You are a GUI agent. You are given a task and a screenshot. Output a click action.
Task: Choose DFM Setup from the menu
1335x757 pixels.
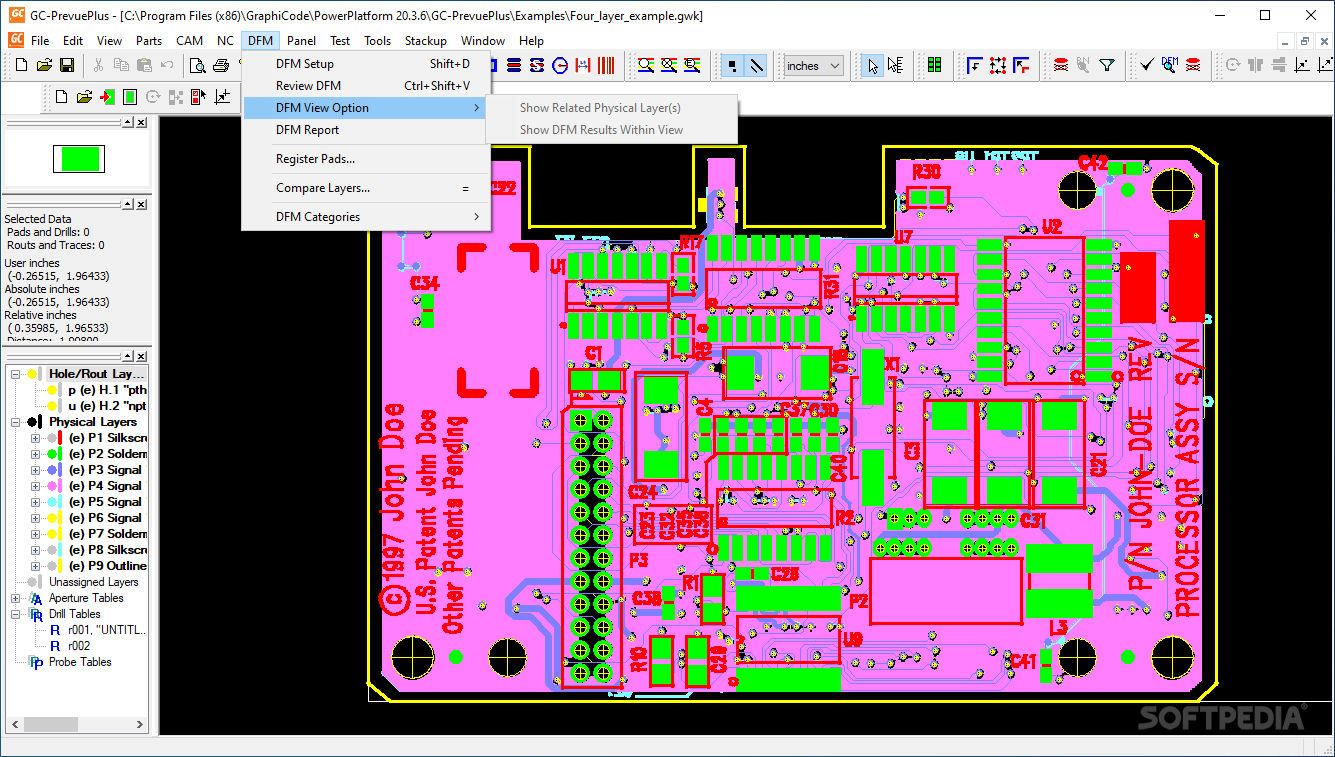coord(366,64)
